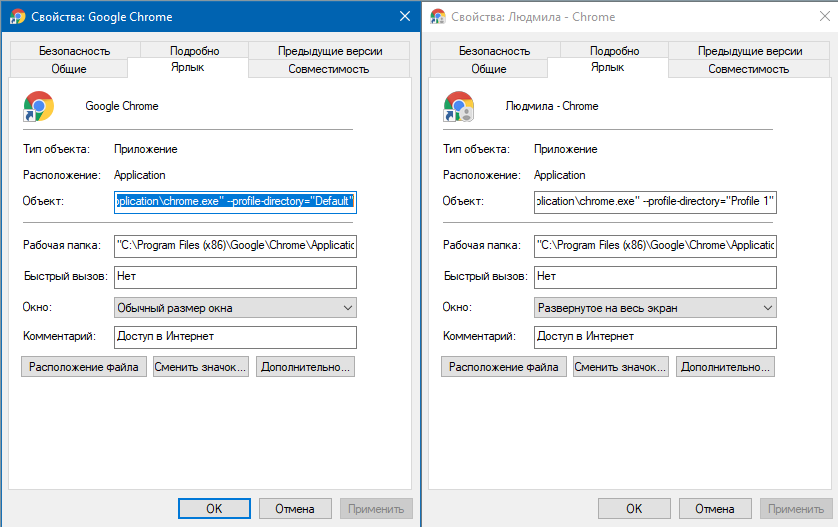Click Быстрый вызов field in Людмила window
This screenshot has width=838, height=527.
655,277
